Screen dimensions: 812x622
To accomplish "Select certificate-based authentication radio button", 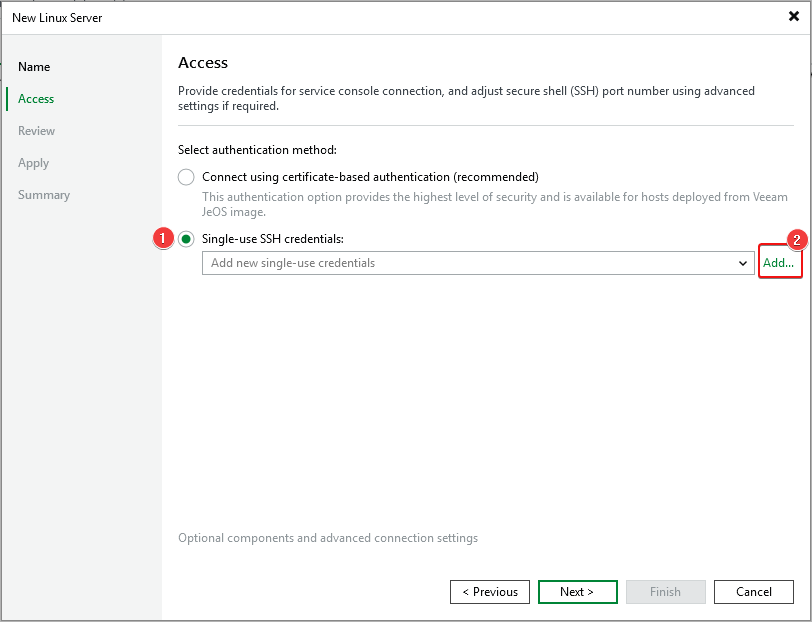I will (186, 177).
